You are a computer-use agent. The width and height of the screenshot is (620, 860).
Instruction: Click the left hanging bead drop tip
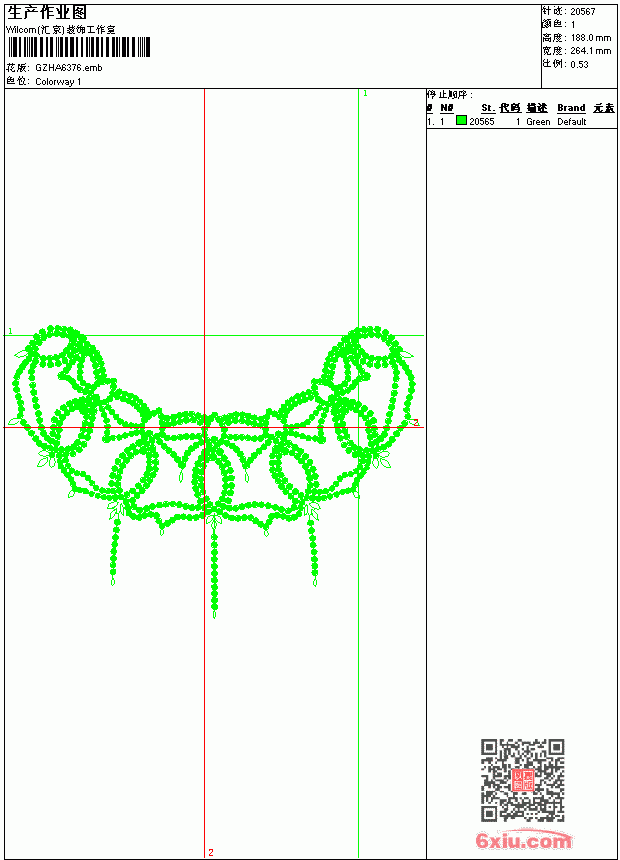click(113, 581)
